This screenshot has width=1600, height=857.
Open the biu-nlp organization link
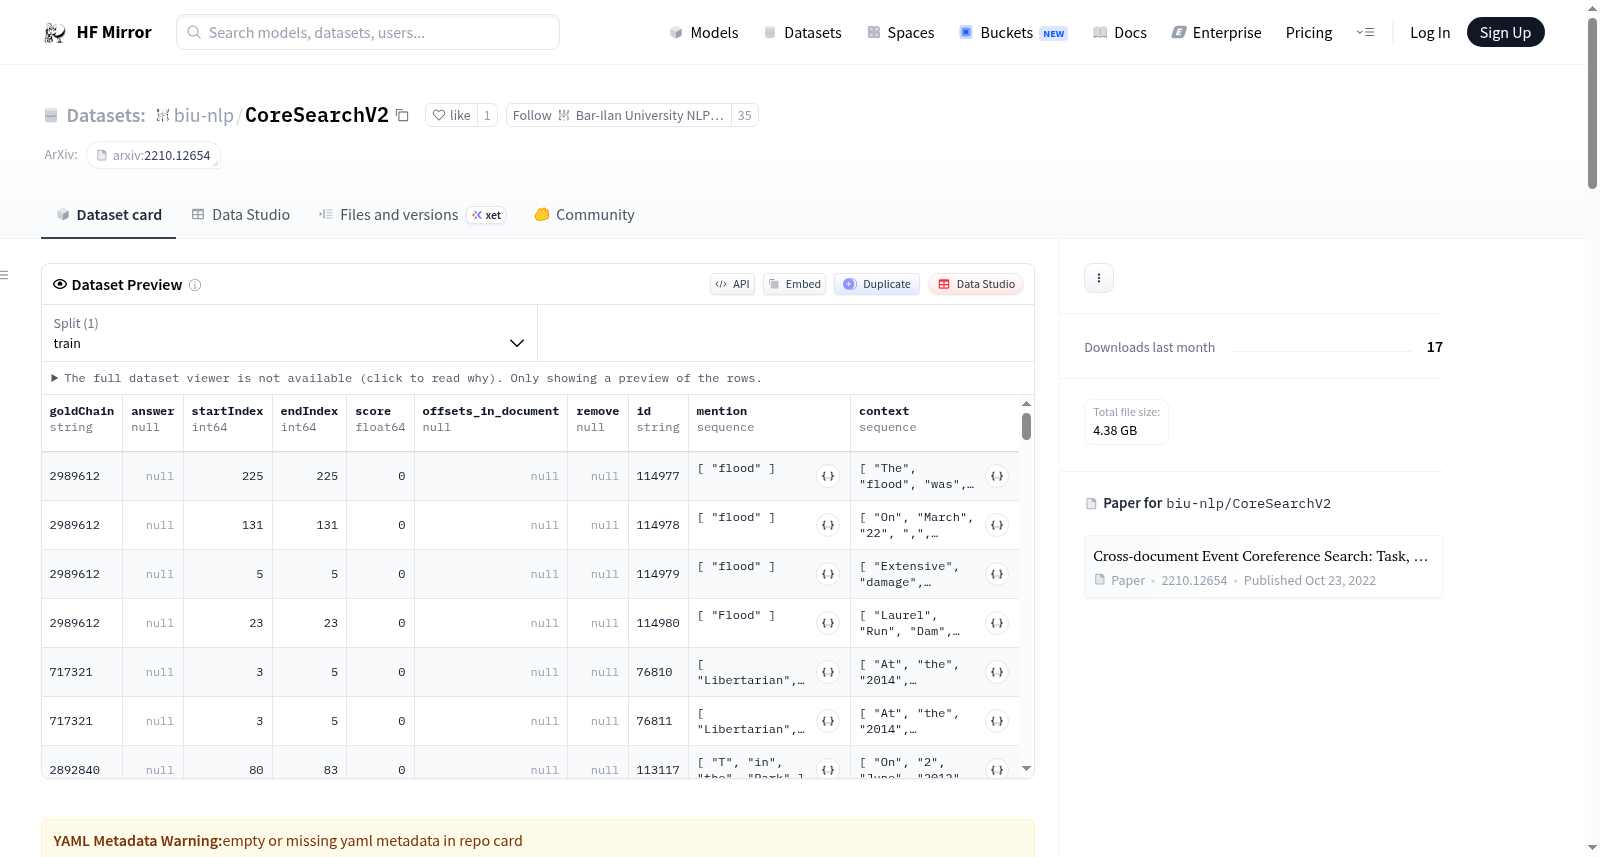point(203,116)
